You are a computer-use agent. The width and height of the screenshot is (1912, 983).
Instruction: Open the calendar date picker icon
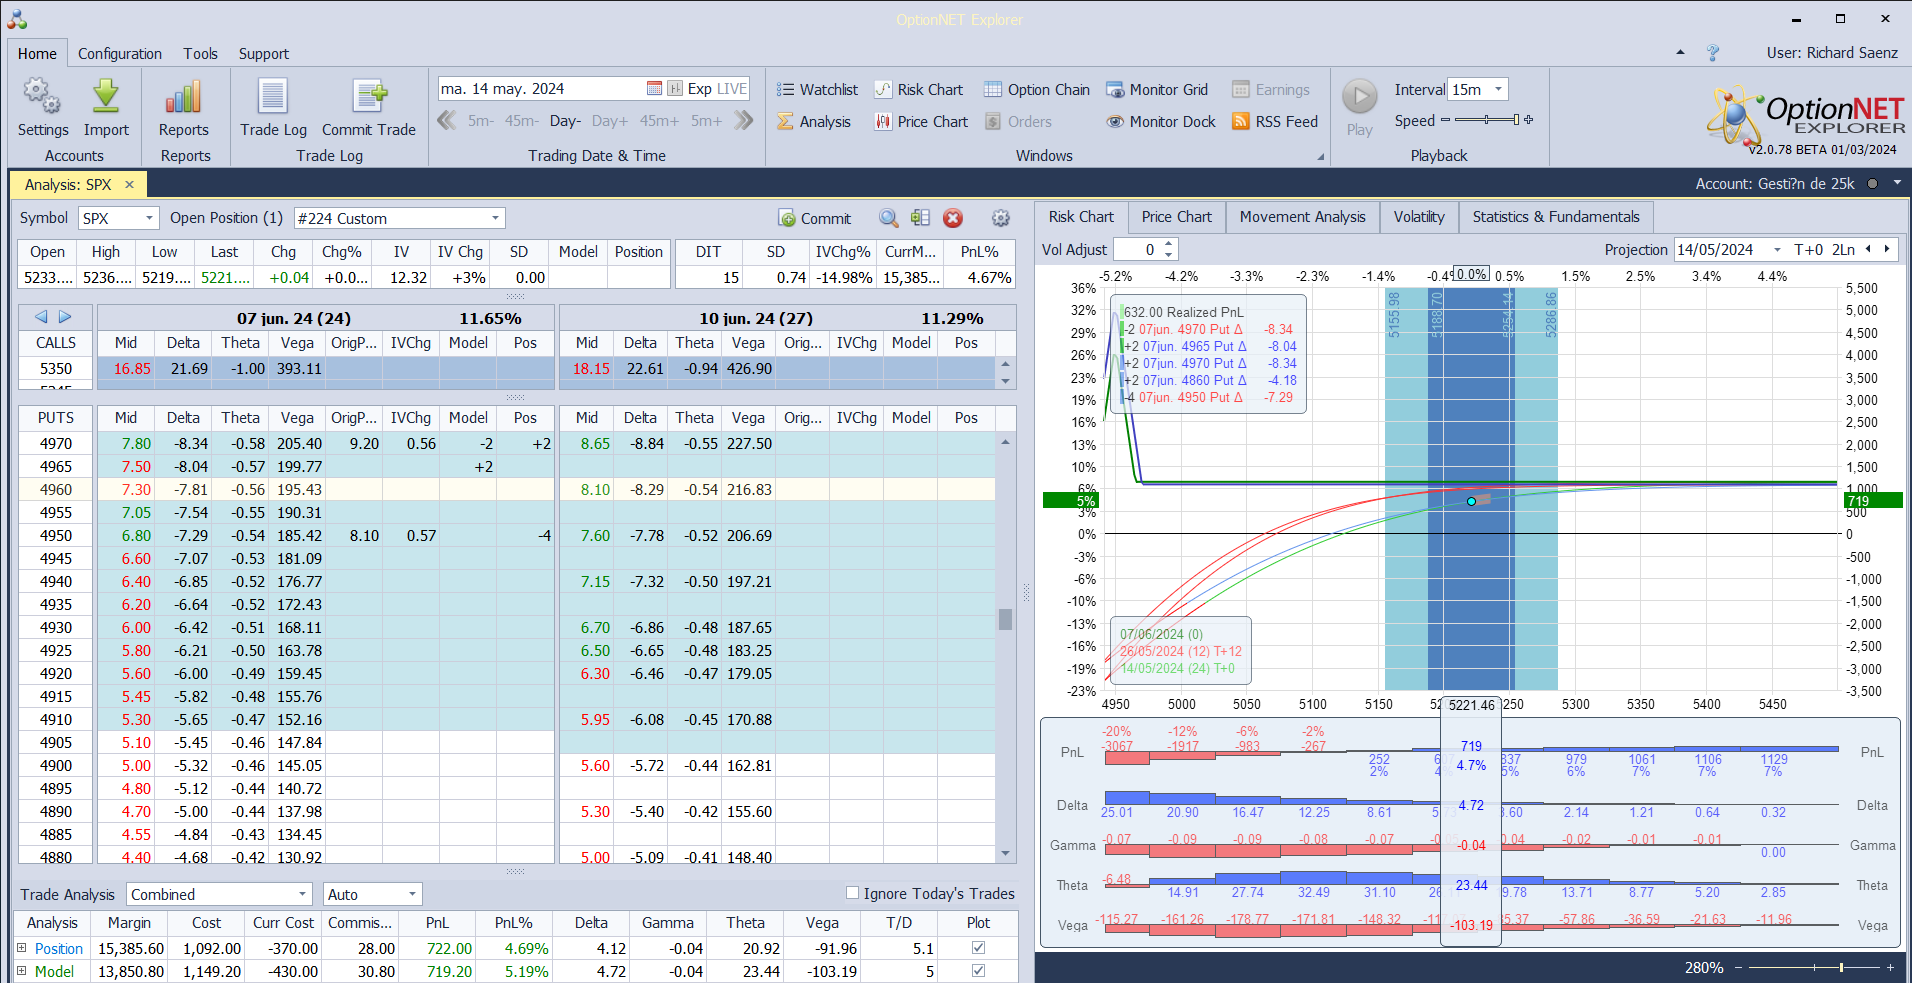654,88
